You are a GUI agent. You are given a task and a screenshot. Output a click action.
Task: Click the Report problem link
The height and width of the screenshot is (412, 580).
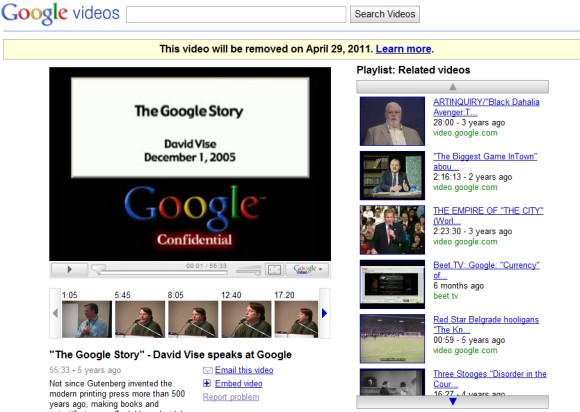pos(231,397)
